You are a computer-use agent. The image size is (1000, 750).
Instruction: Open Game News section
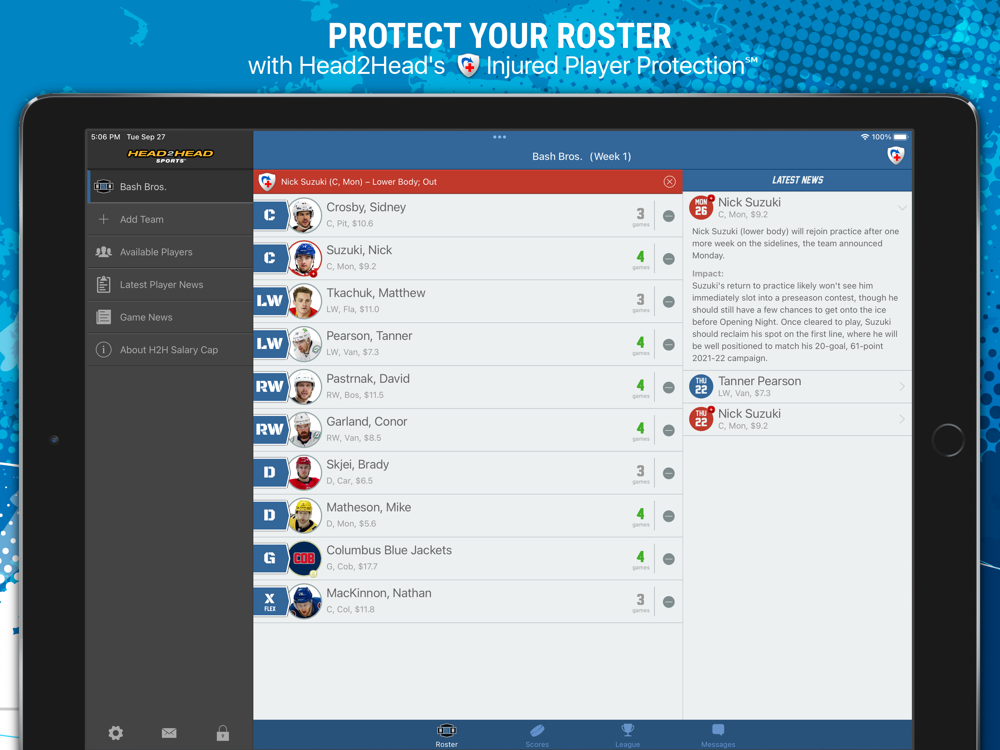click(x=170, y=317)
